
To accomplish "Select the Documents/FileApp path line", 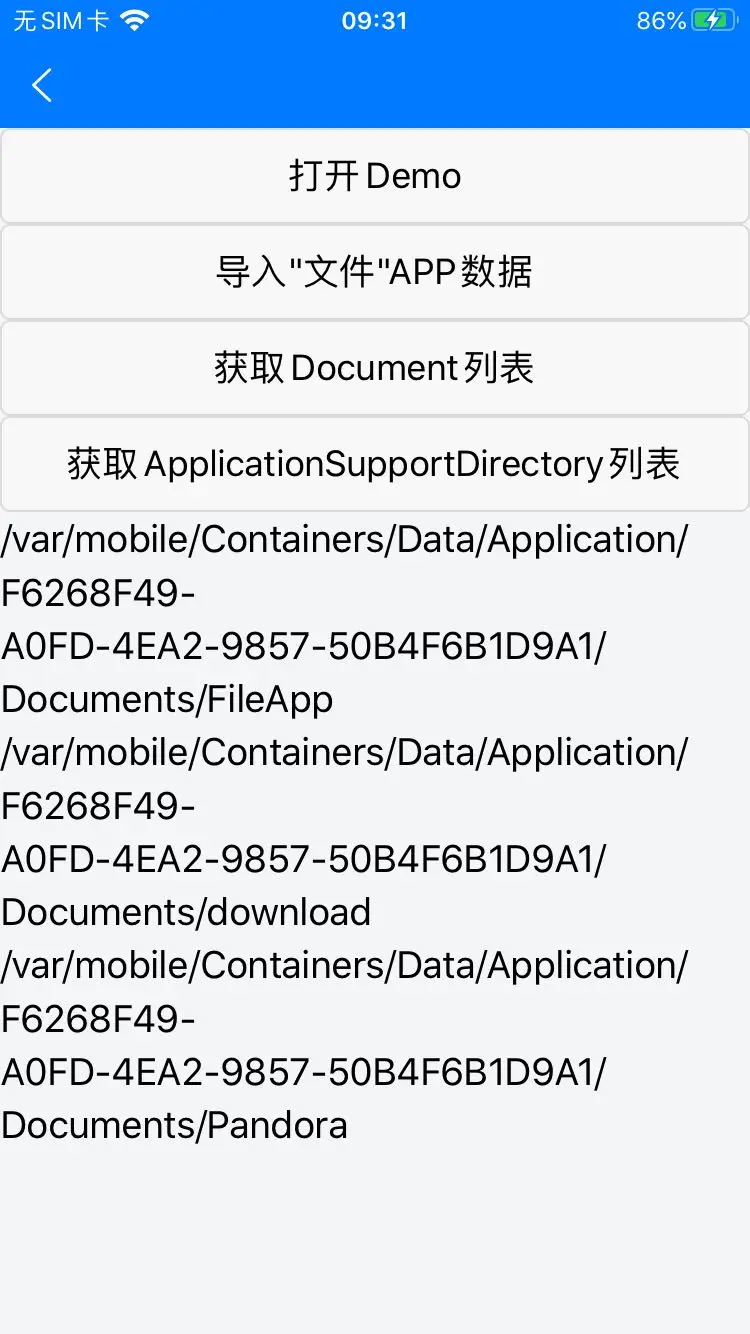I will tap(167, 699).
